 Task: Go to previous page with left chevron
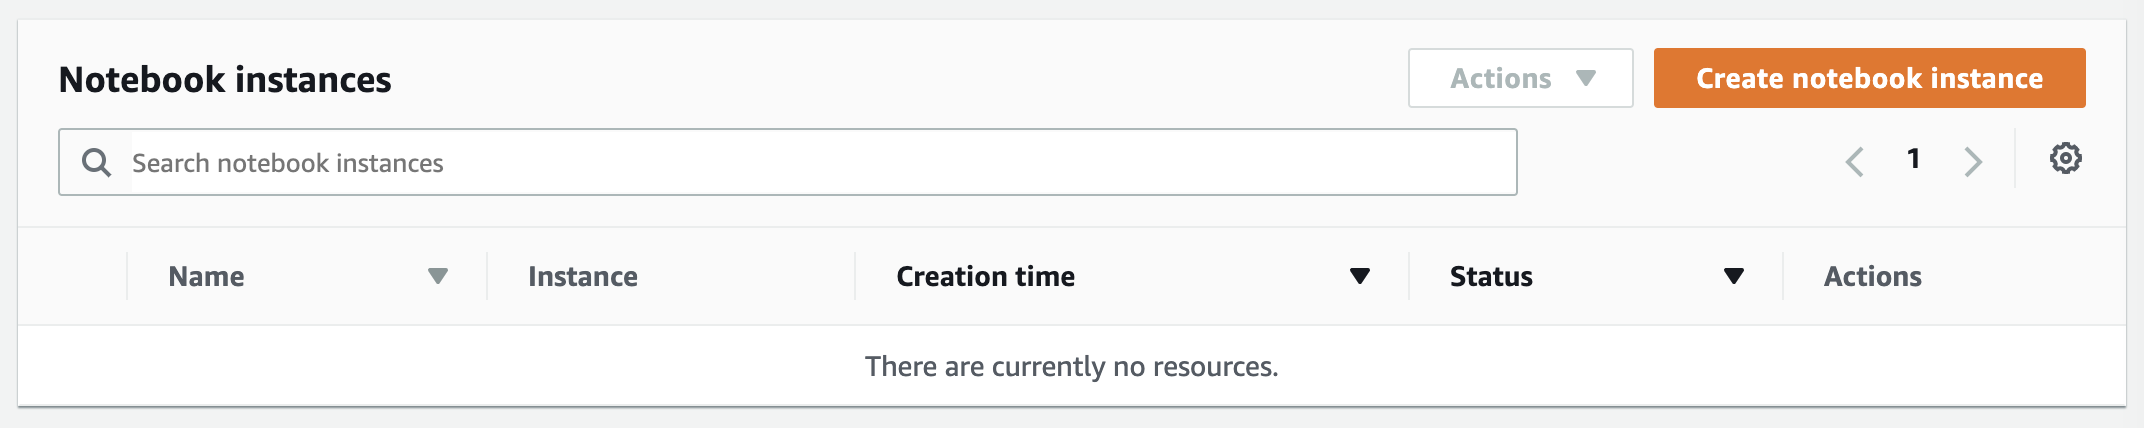(x=1855, y=161)
